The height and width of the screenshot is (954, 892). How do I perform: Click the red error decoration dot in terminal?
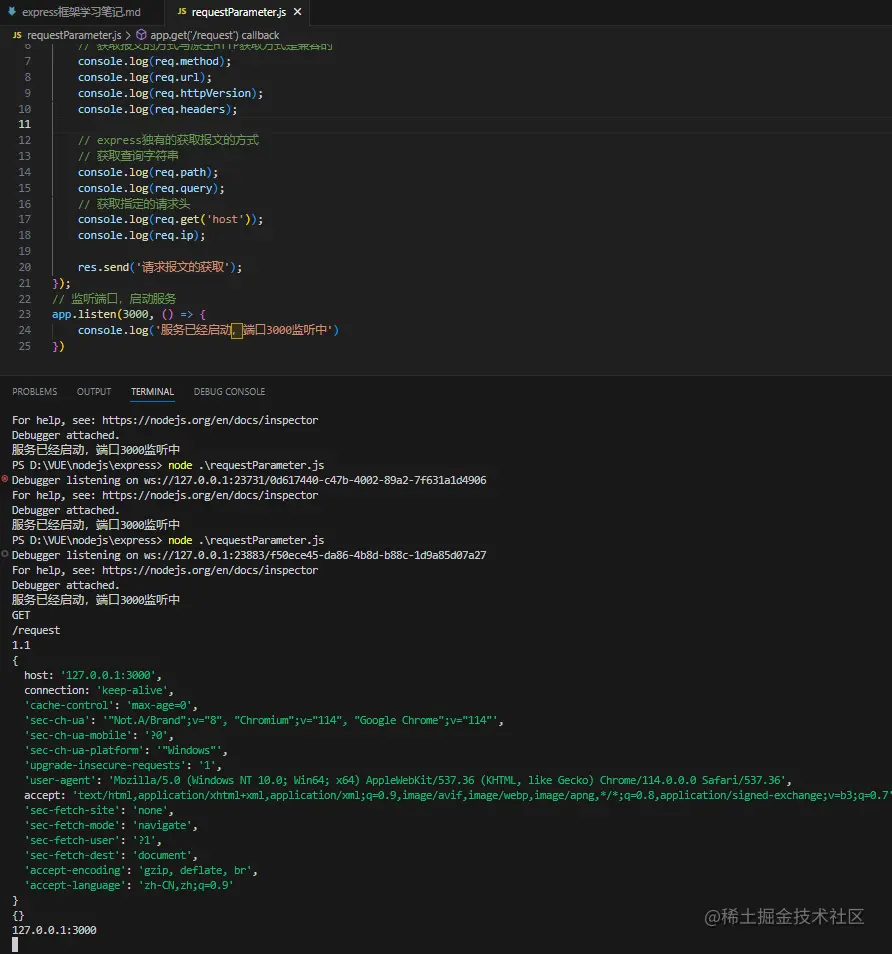(5, 479)
